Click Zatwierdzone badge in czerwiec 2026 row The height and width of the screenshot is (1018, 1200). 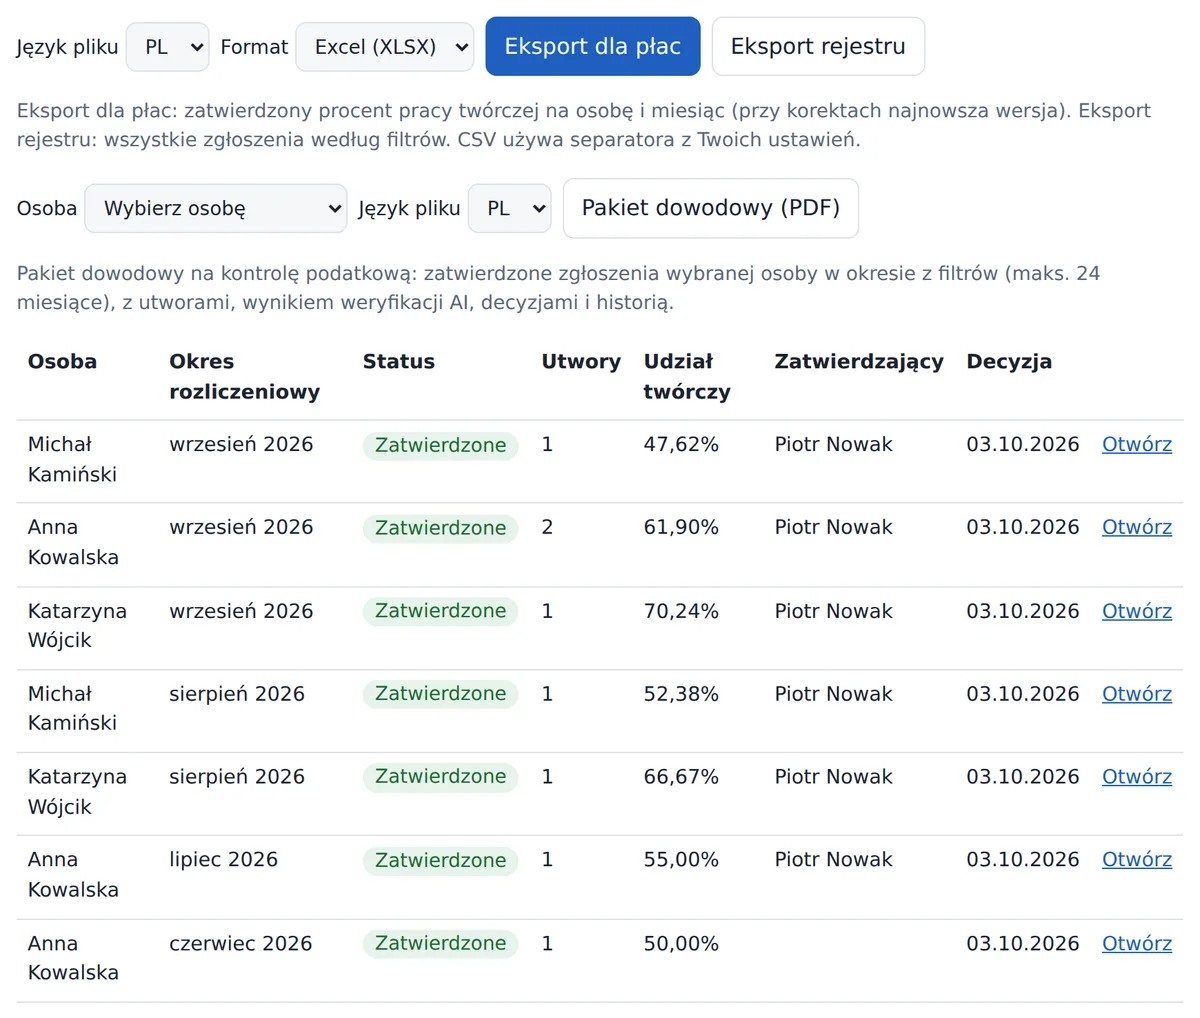(440, 943)
